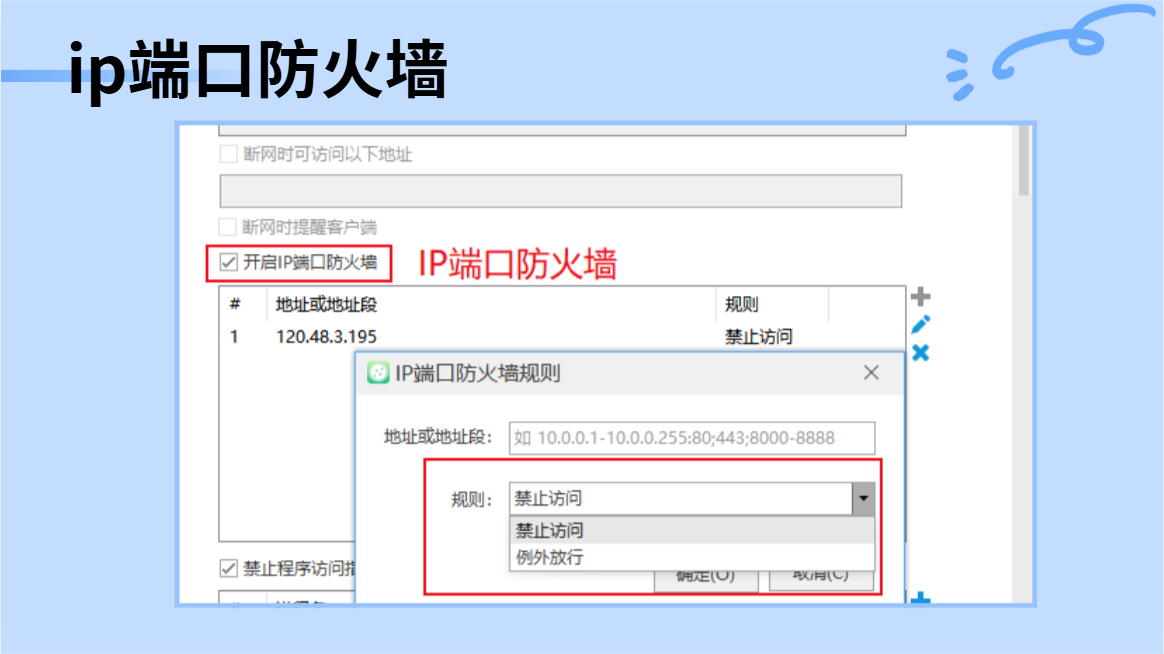
Task: Delete rule using blue X icon
Action: coord(921,353)
